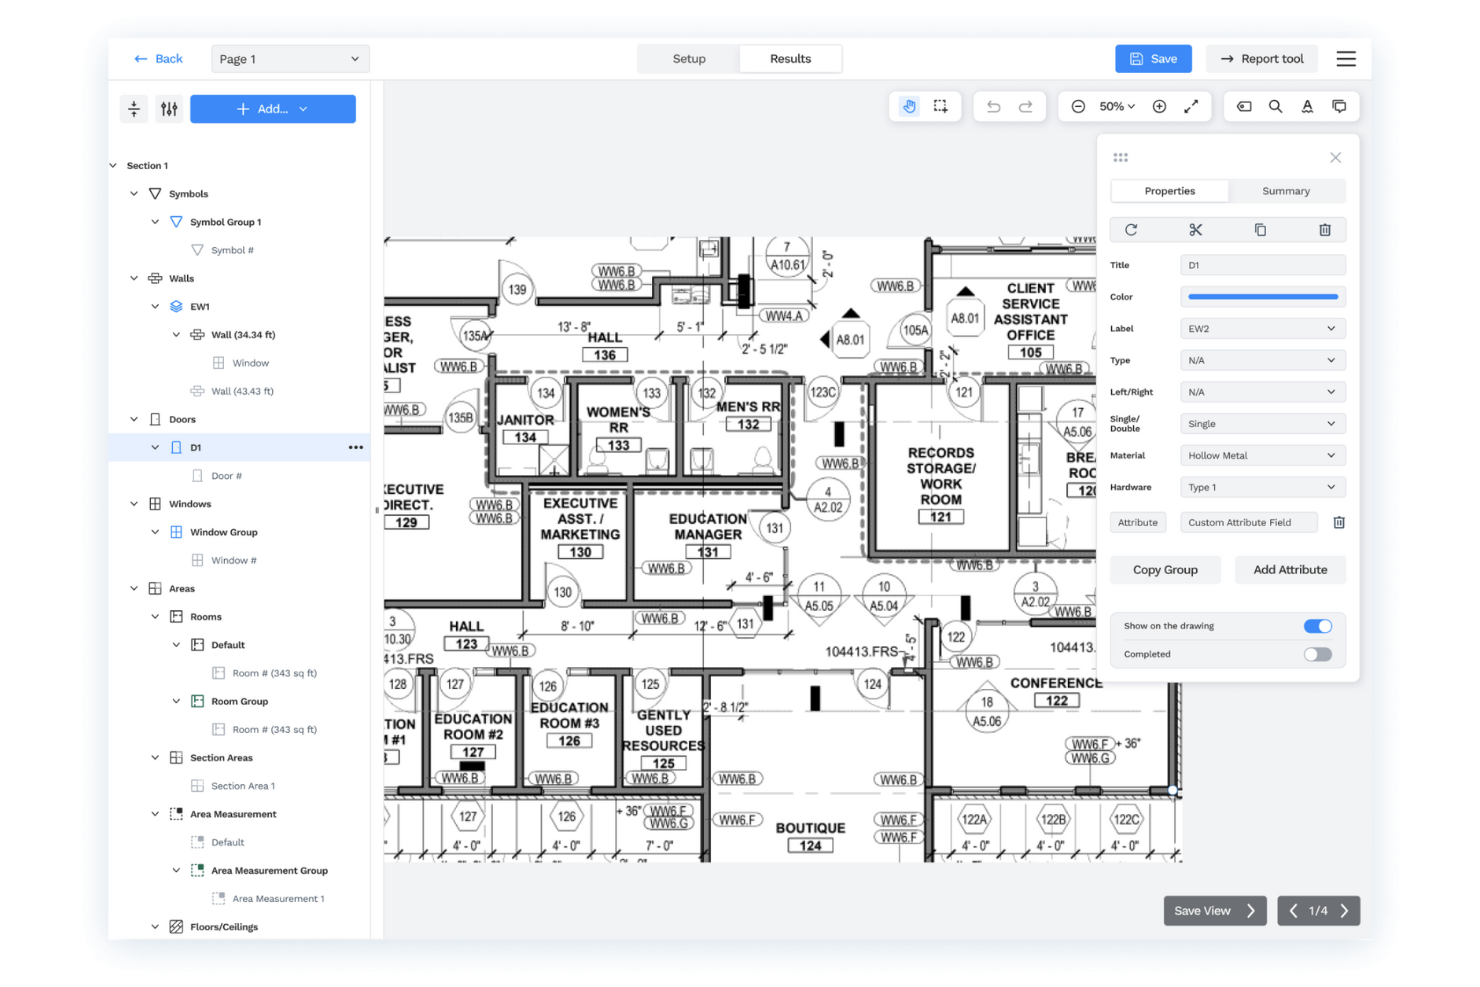Open the 50% zoom level dropdown
1480x987 pixels.
[1118, 106]
